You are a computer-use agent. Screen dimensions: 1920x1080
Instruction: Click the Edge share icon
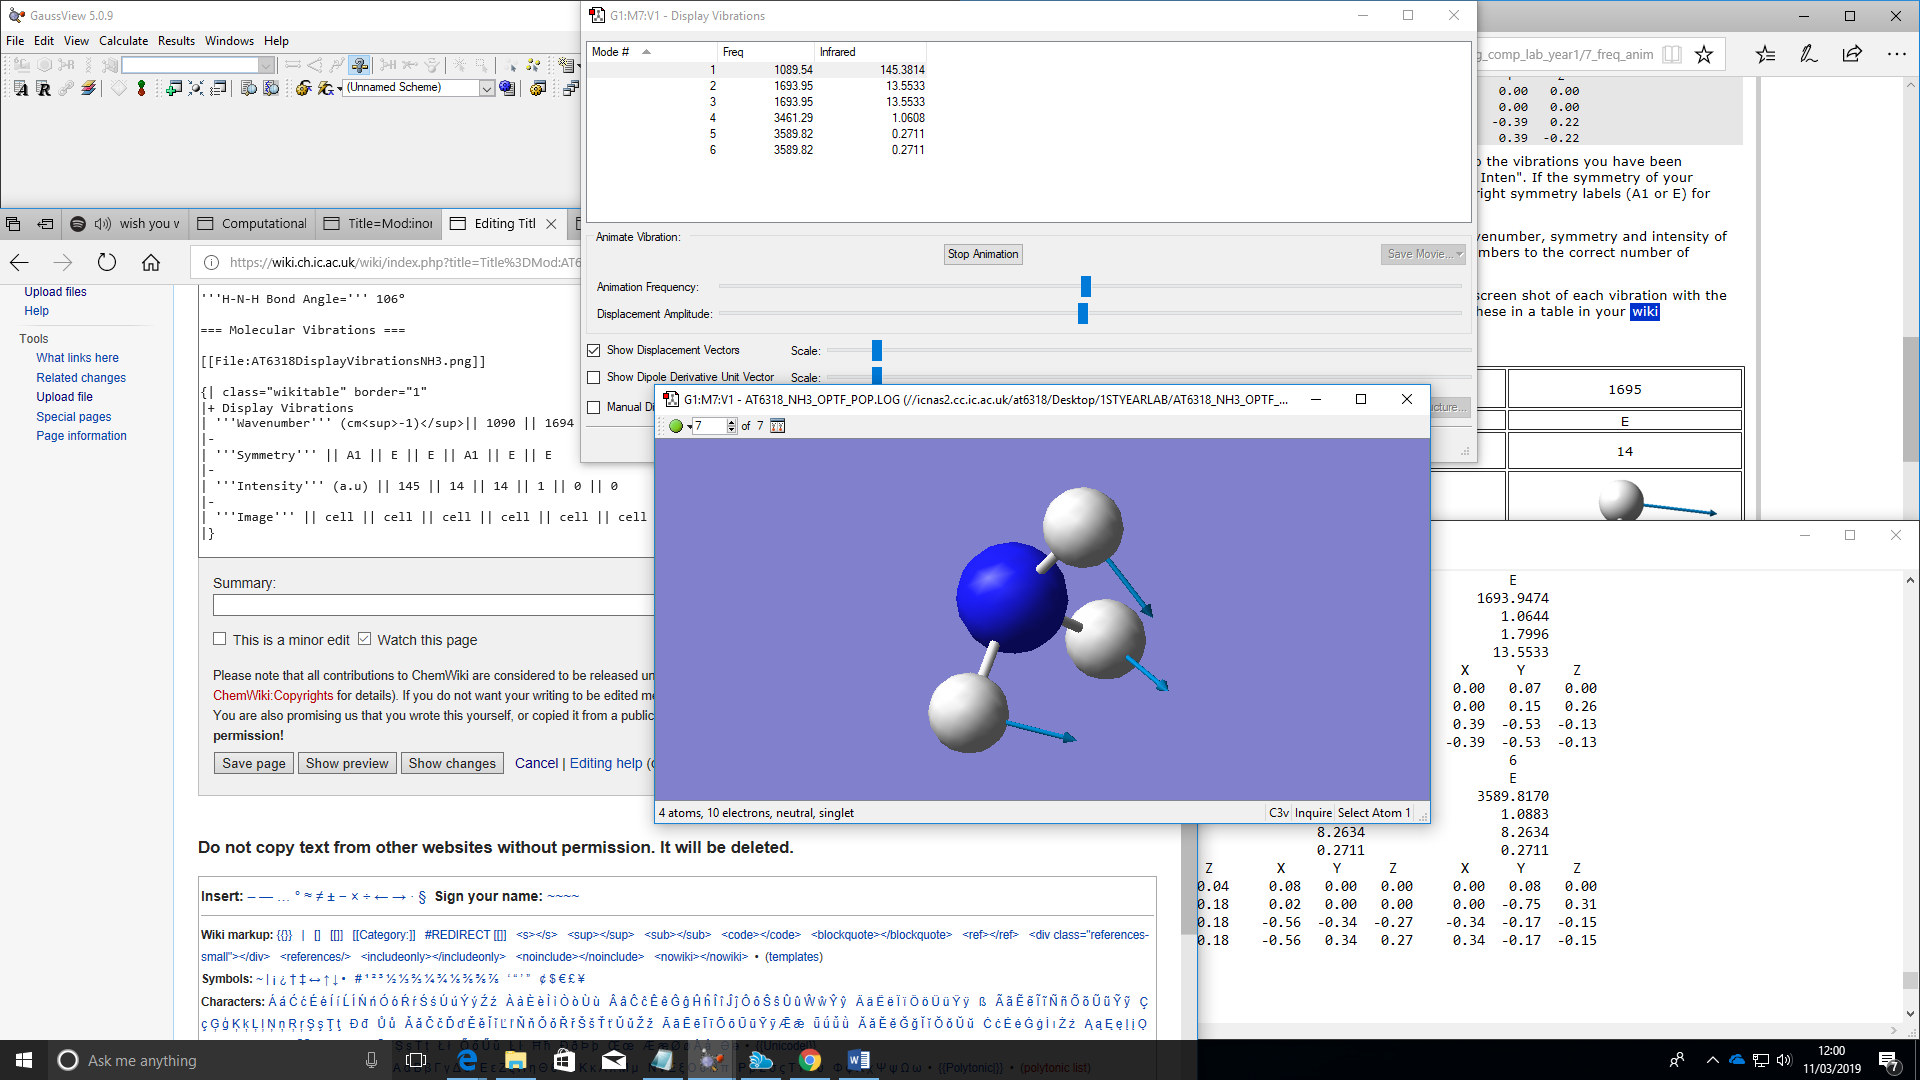click(1852, 55)
